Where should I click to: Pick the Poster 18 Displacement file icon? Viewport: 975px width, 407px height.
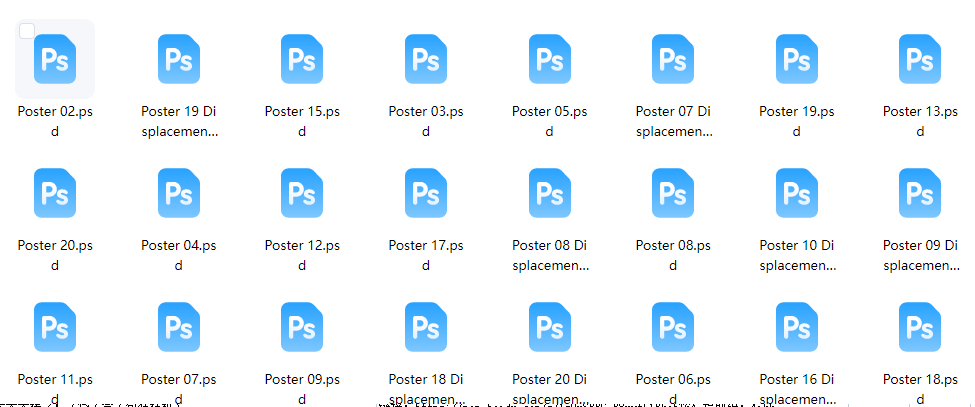pyautogui.click(x=426, y=327)
